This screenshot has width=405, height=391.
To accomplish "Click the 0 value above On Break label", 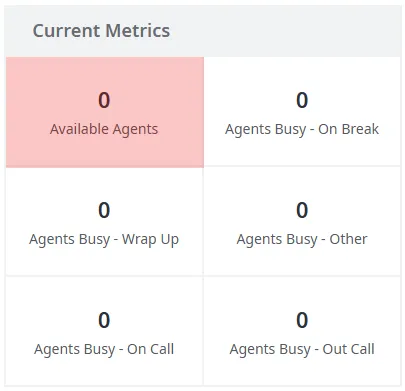I will coord(302,100).
